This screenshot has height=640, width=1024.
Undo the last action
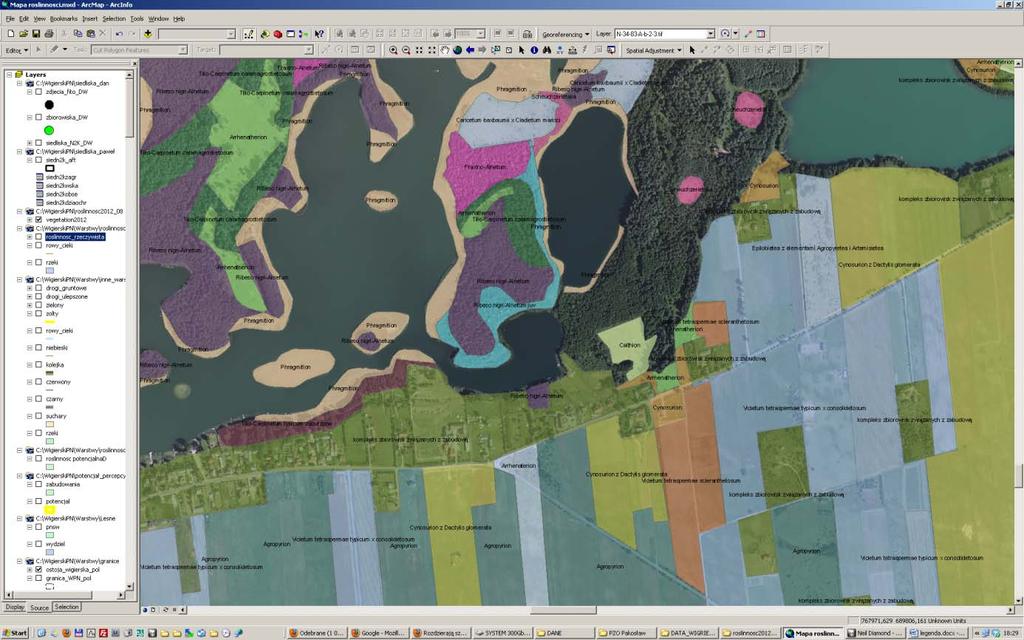[x=119, y=34]
